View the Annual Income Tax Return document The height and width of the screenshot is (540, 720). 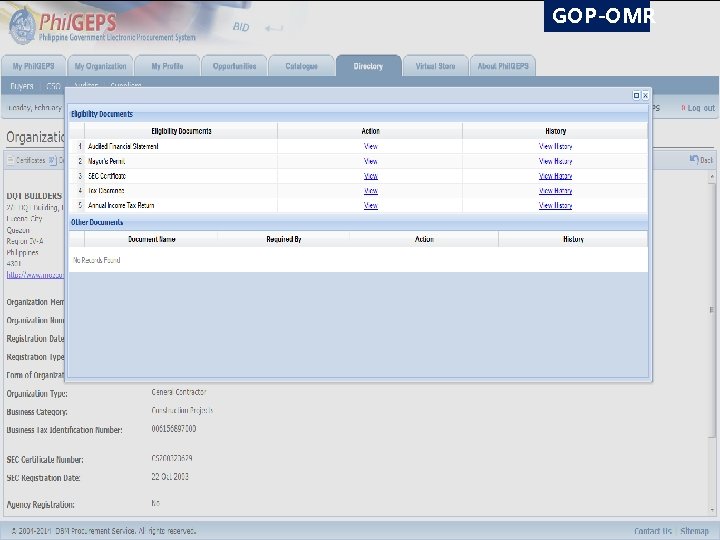[370, 205]
